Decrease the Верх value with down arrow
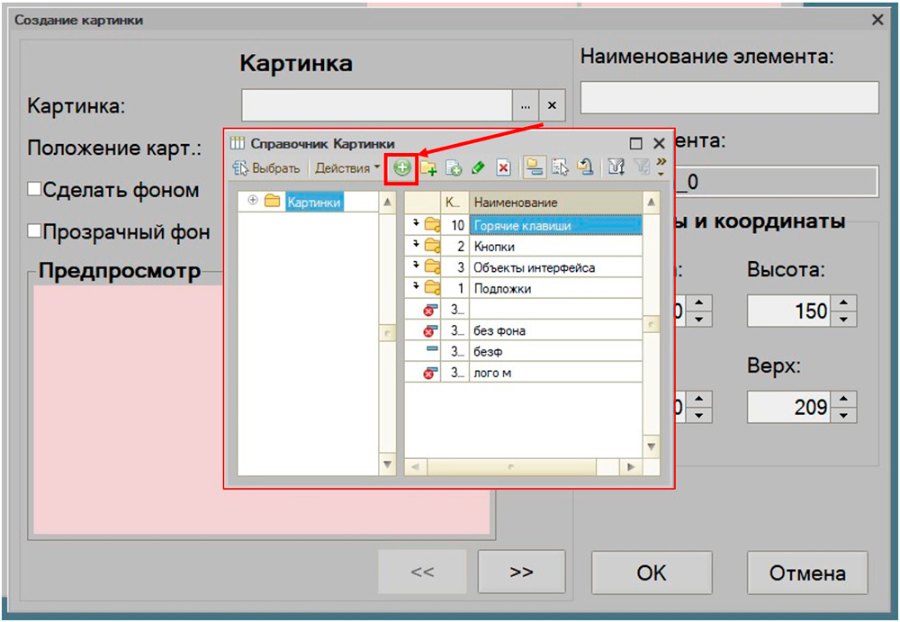This screenshot has width=900, height=622. (843, 415)
